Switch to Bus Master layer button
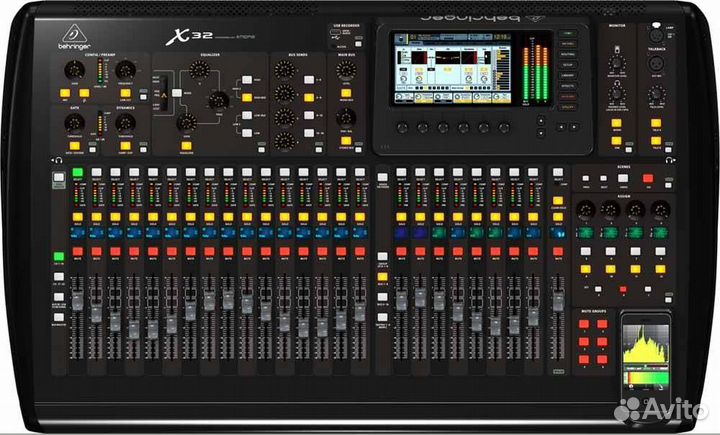Screen dimensions: 720x435 58,317
